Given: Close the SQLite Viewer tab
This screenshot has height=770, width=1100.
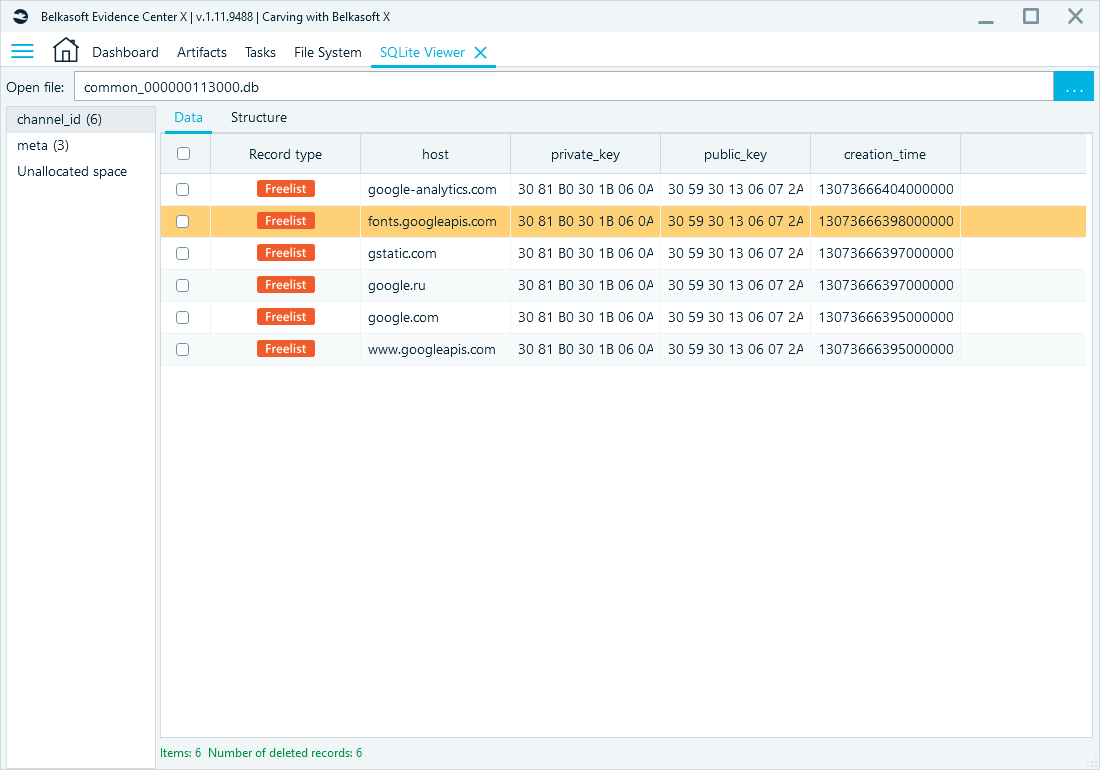Looking at the screenshot, I should pyautogui.click(x=481, y=53).
